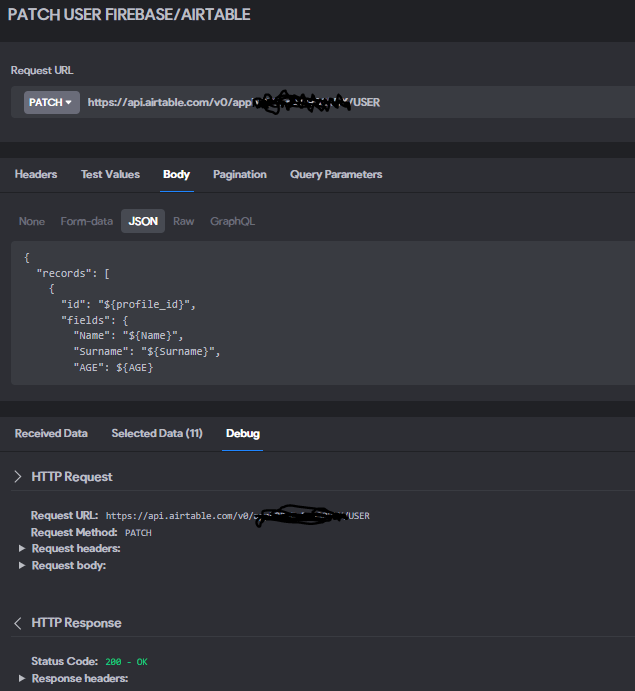Select the Debug tab
This screenshot has height=691, width=635.
tap(243, 433)
